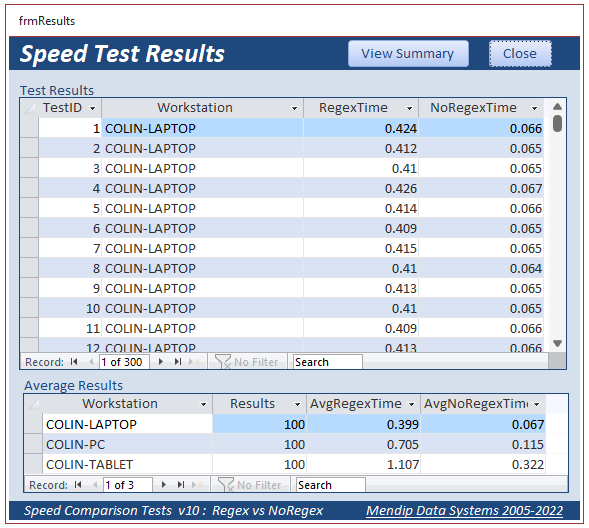Click AvgRegexTime value 0.399
Screen dimensions: 589x528
(363, 424)
